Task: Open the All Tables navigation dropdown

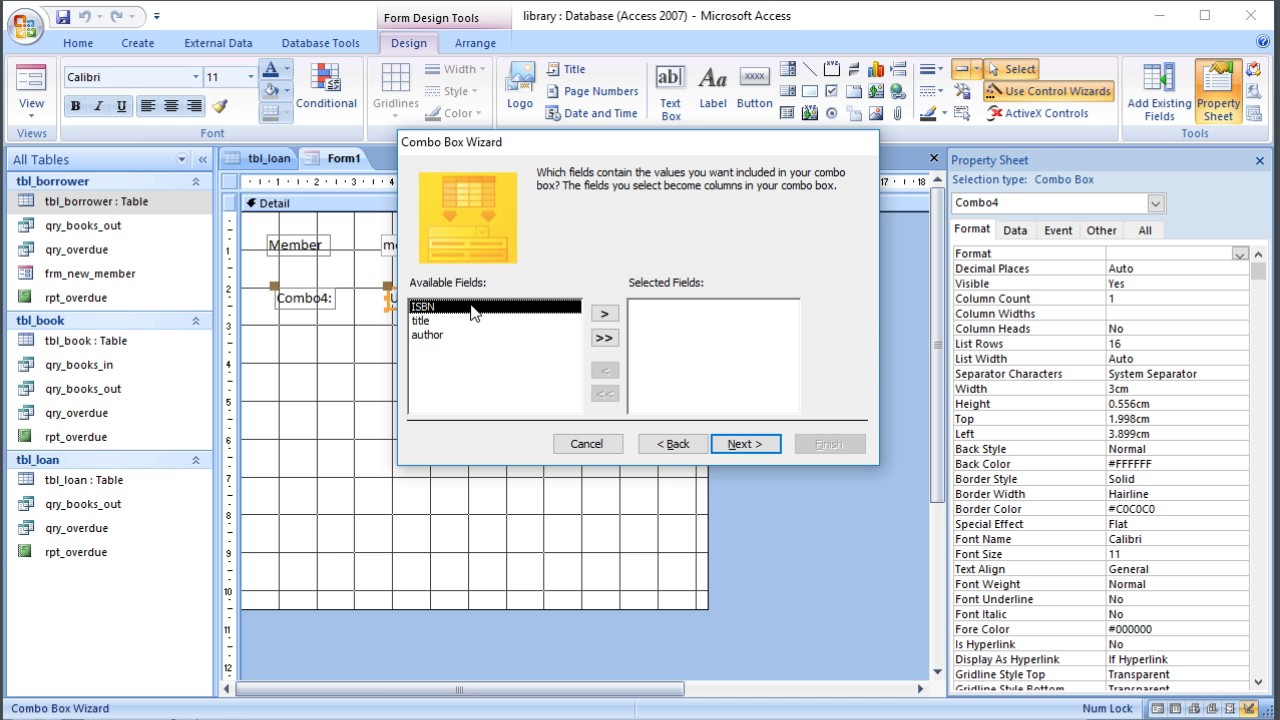Action: point(182,159)
